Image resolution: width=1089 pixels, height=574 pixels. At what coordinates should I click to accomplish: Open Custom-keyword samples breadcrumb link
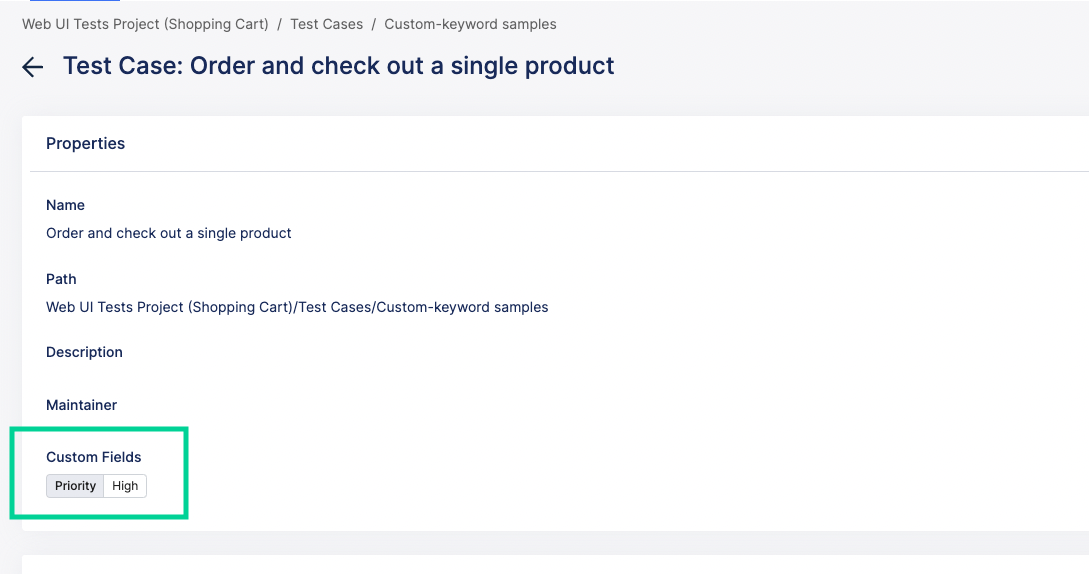[x=470, y=24]
